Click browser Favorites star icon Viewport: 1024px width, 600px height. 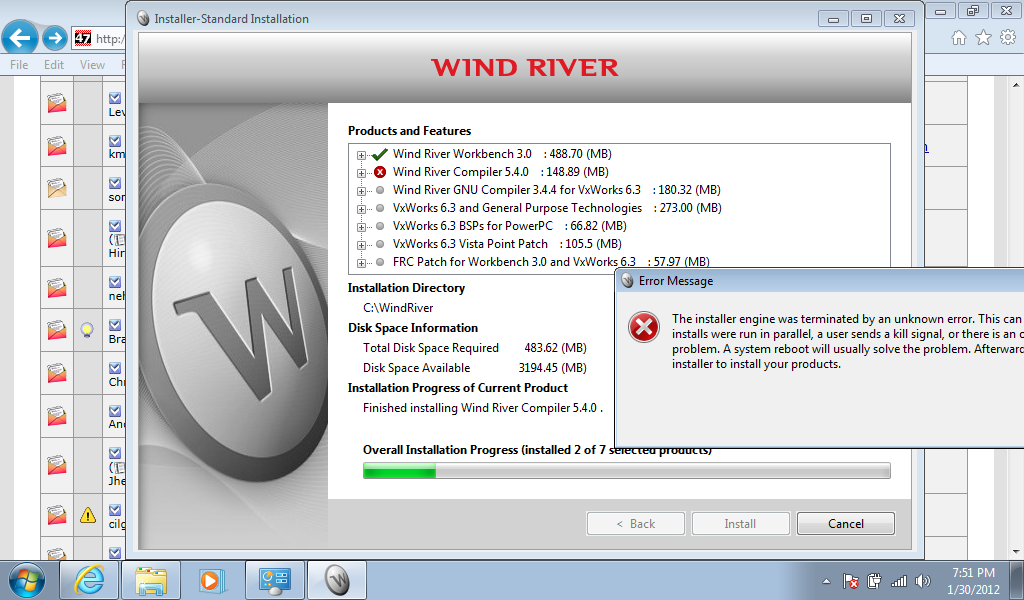(x=984, y=38)
